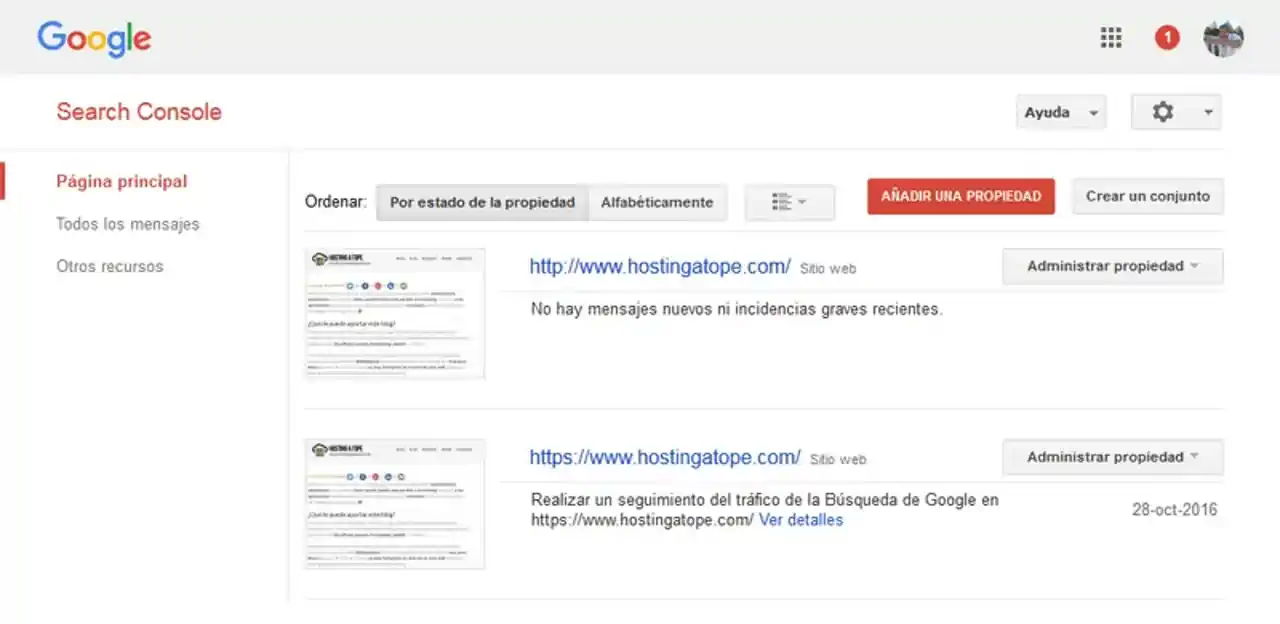Click the Añadir una propiedad button
The height and width of the screenshot is (624, 1280).
point(961,196)
